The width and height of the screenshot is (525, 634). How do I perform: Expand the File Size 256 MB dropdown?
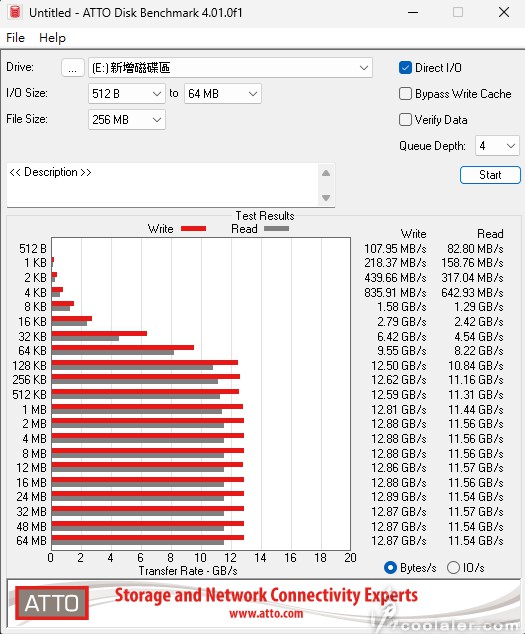click(x=127, y=120)
